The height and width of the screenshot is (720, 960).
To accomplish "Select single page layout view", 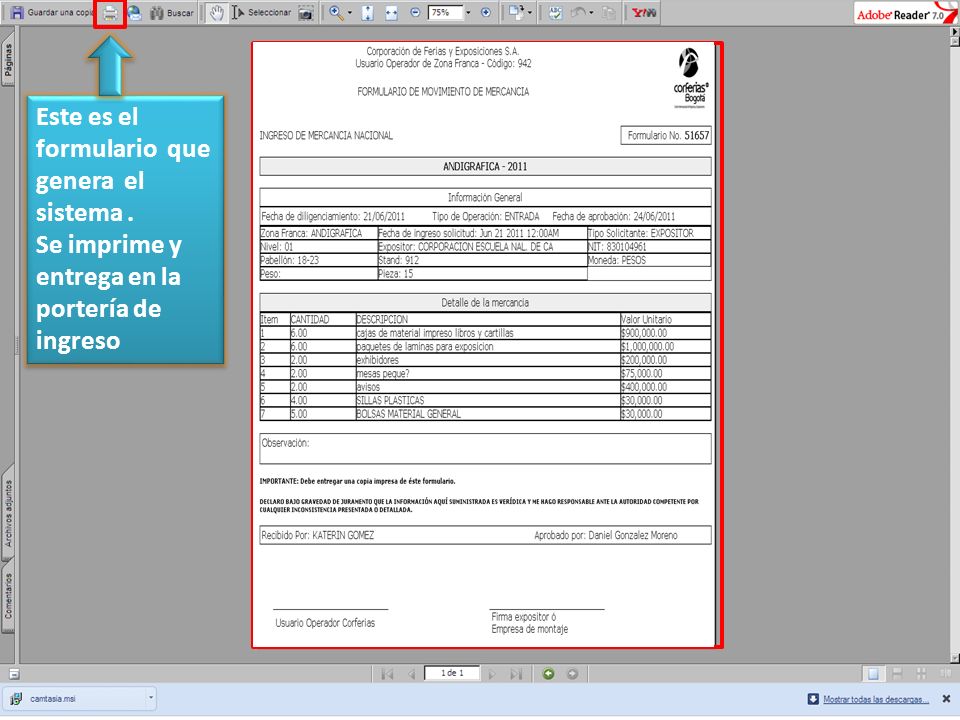I will tap(873, 674).
